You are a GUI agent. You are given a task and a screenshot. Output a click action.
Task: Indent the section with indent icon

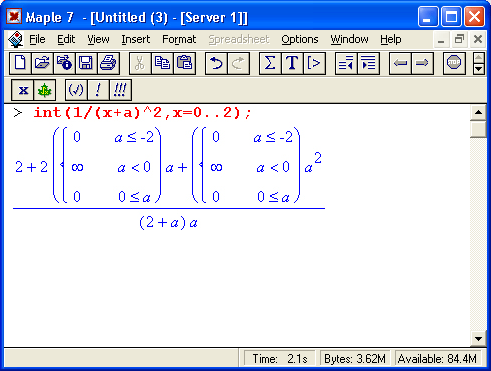point(368,63)
